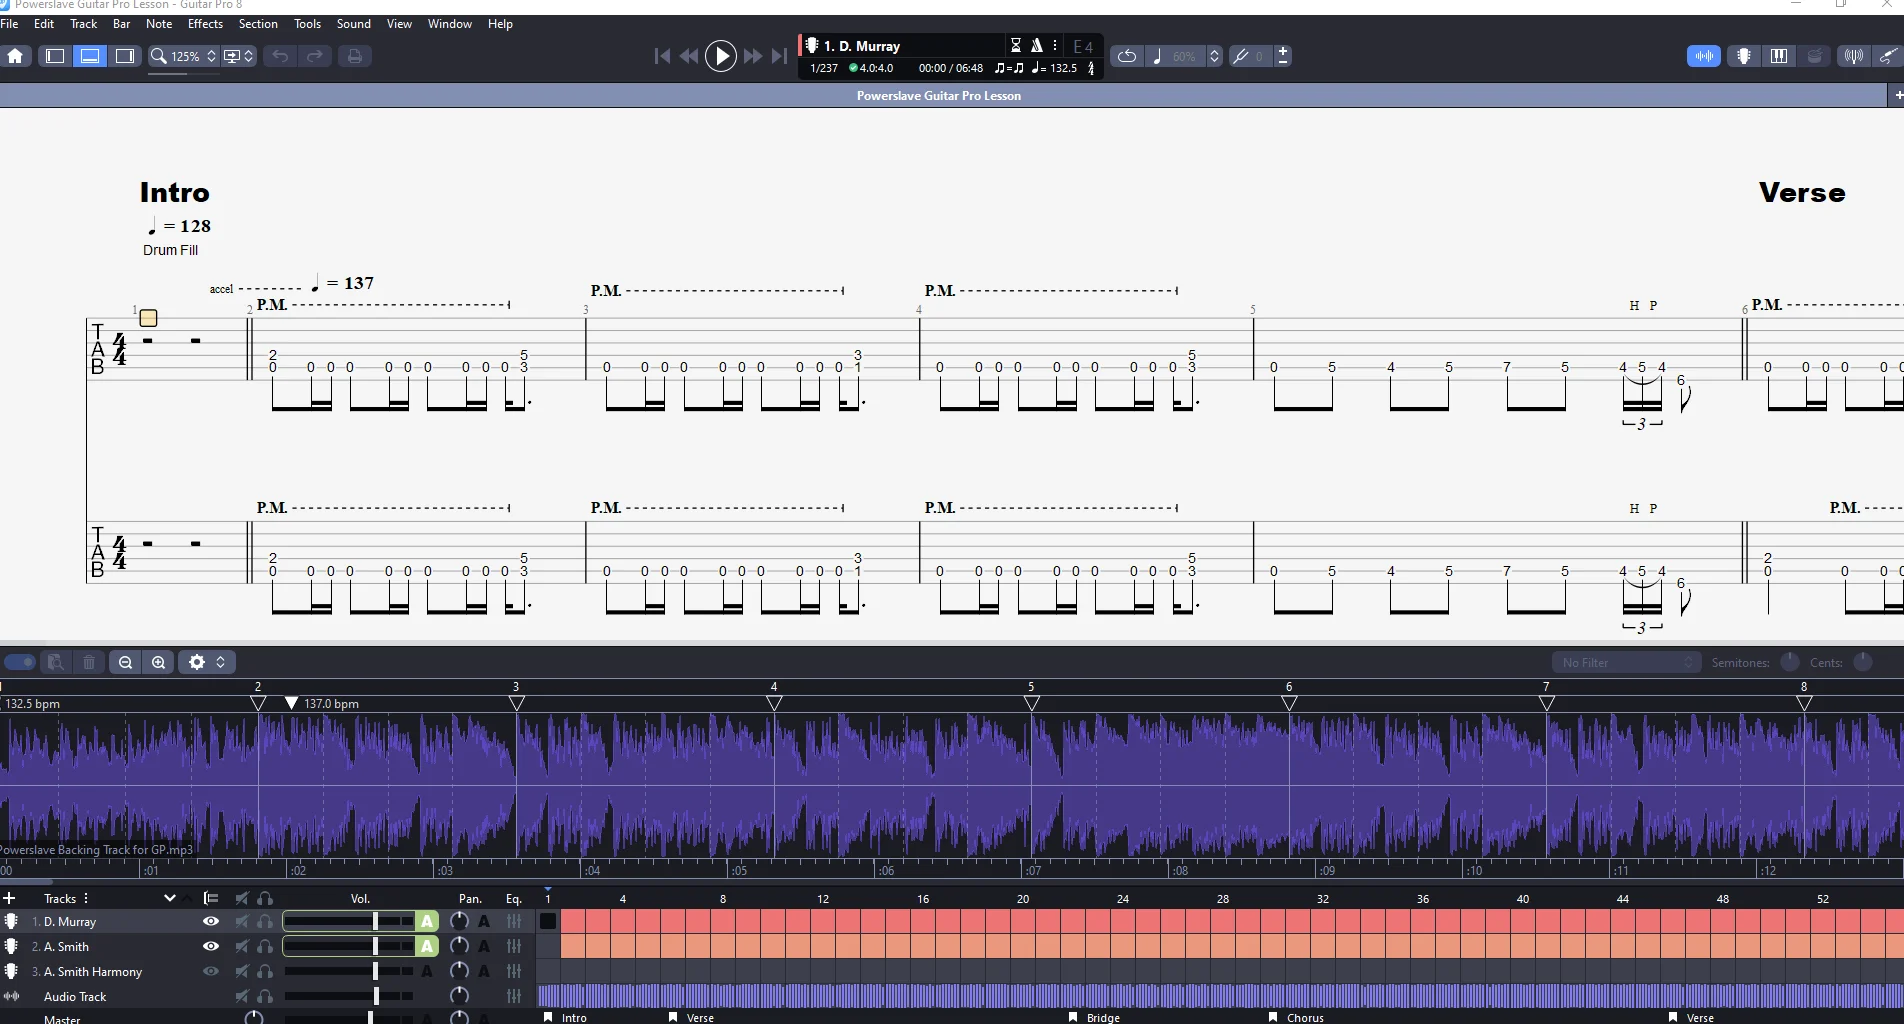This screenshot has width=1904, height=1024.
Task: Open equalizer for A. Smith Harmony track
Action: point(514,971)
